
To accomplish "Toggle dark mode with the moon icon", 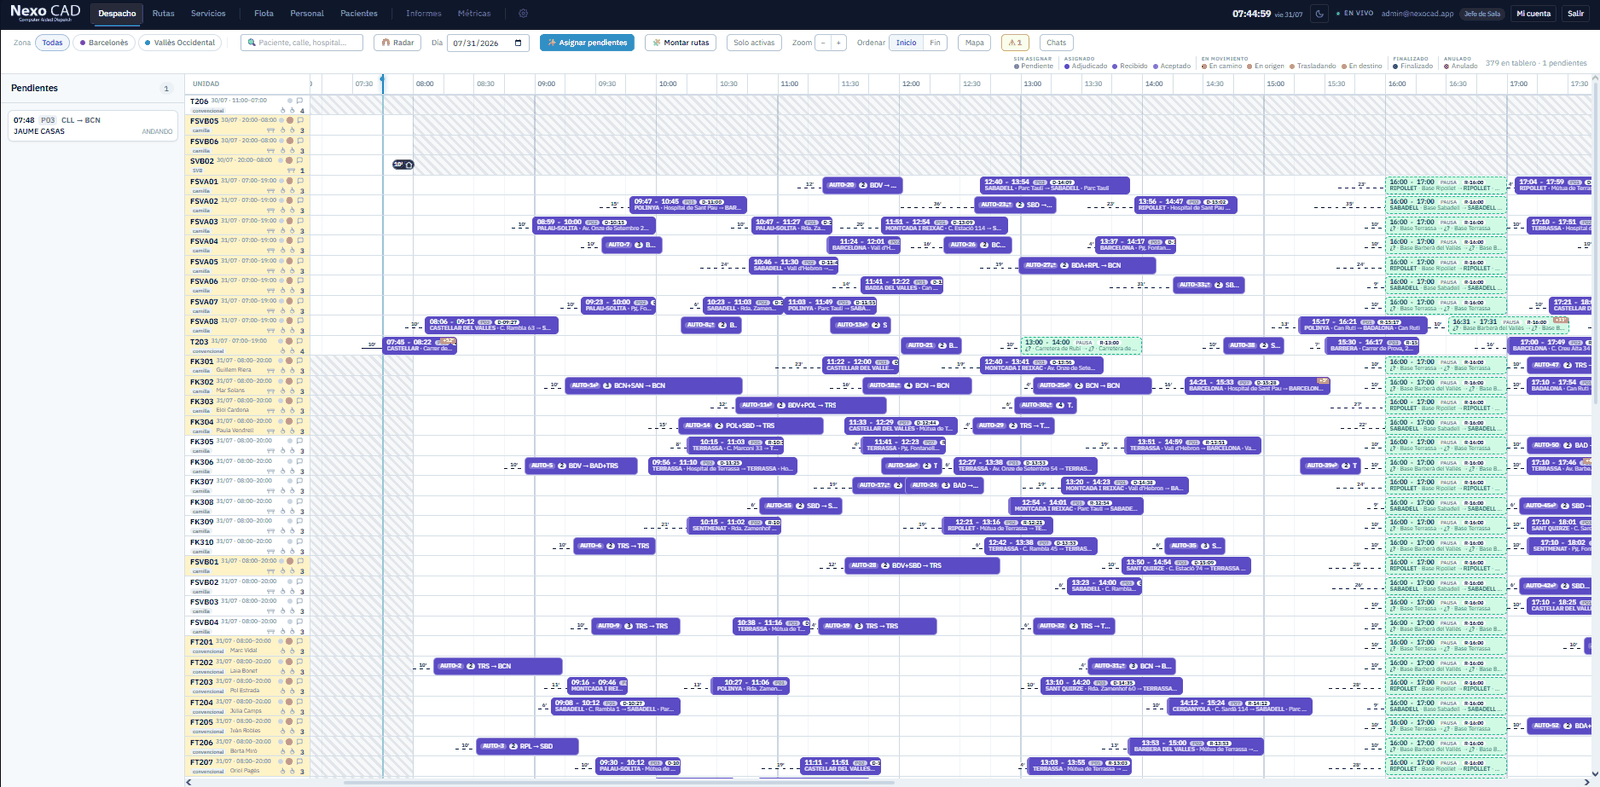I will (x=1319, y=14).
